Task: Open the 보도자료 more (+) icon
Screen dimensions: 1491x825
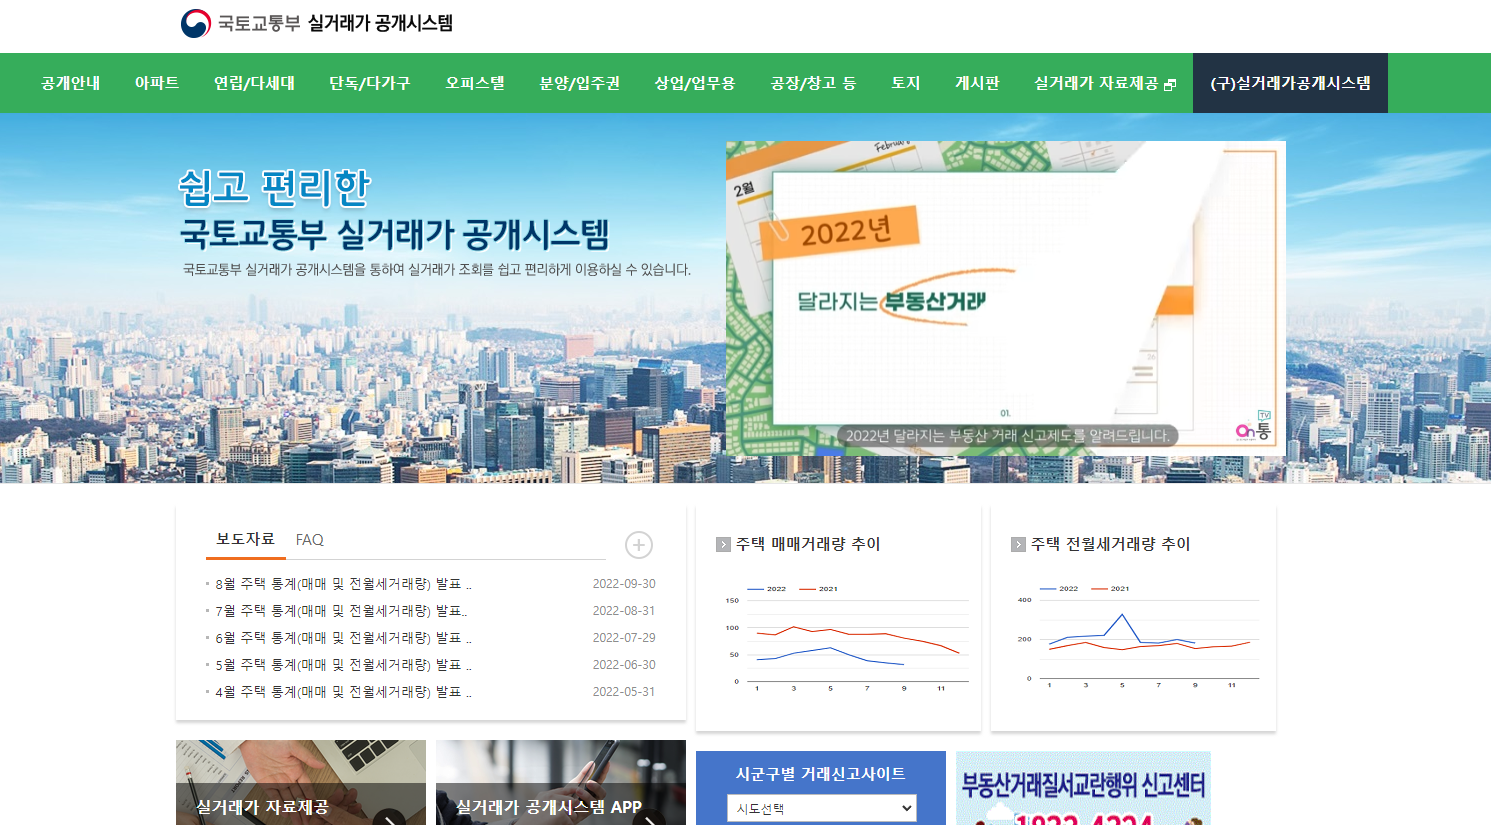Action: pos(638,545)
